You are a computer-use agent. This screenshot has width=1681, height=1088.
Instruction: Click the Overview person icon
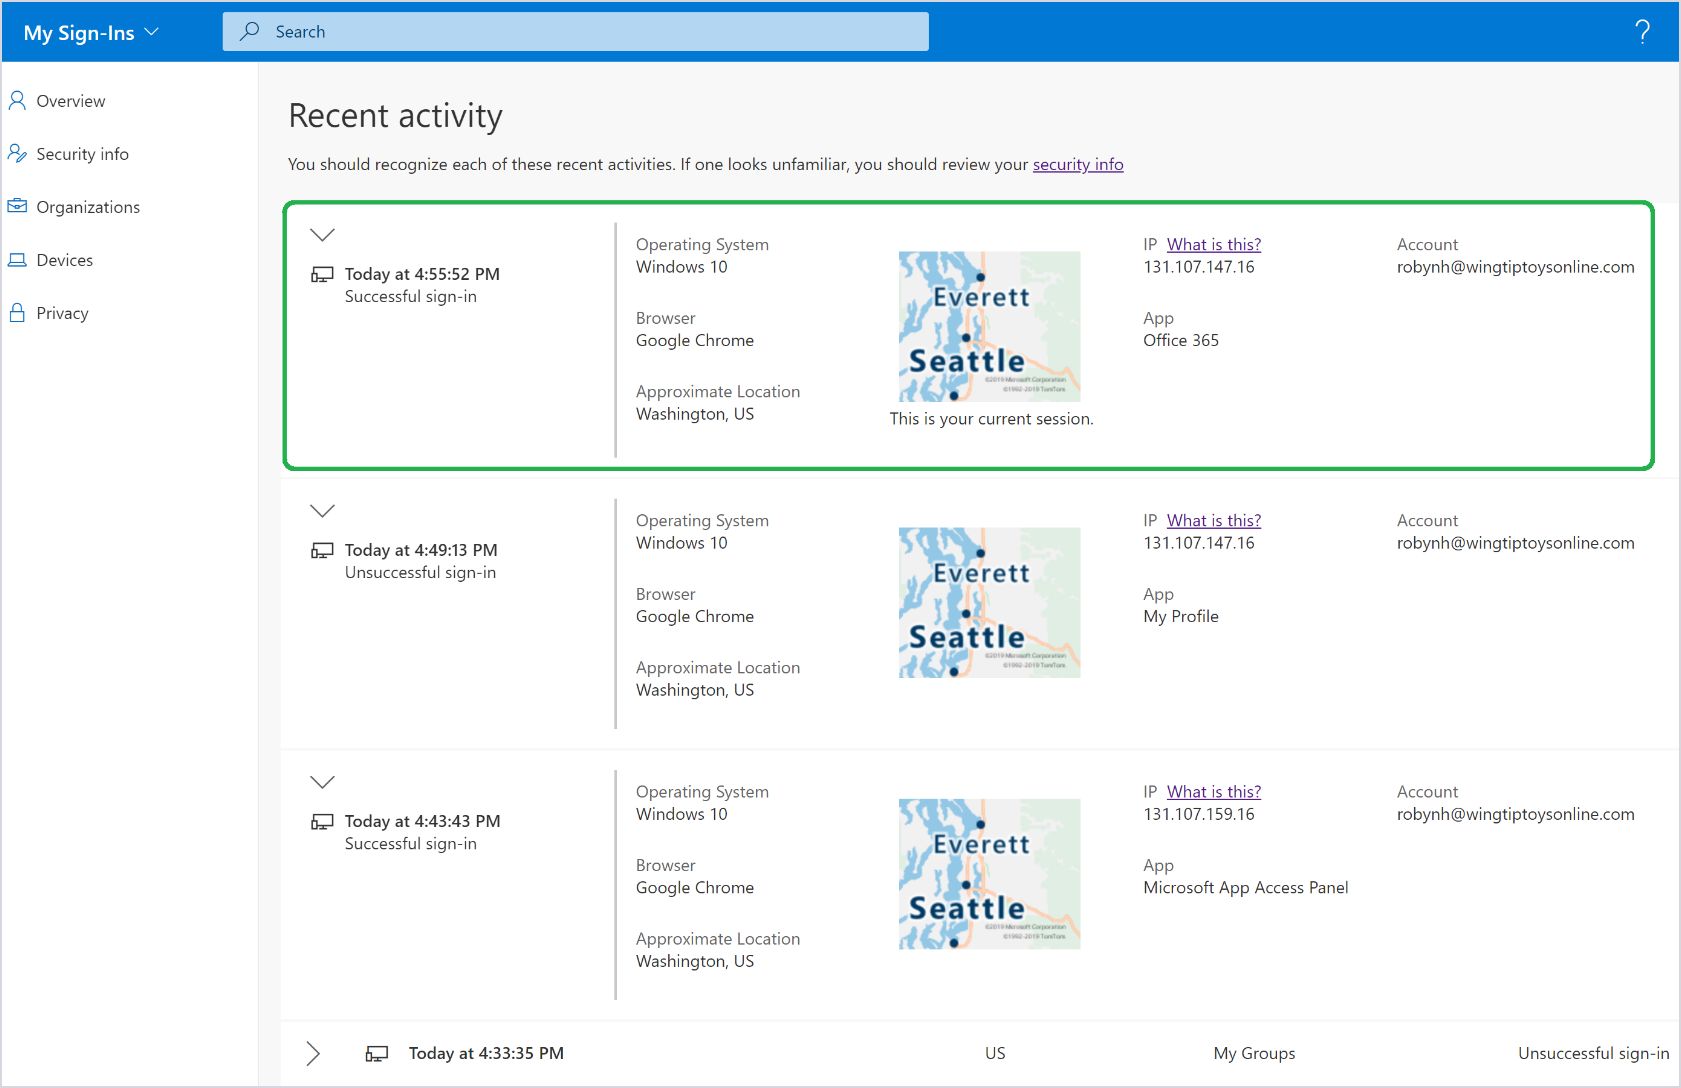coord(17,100)
